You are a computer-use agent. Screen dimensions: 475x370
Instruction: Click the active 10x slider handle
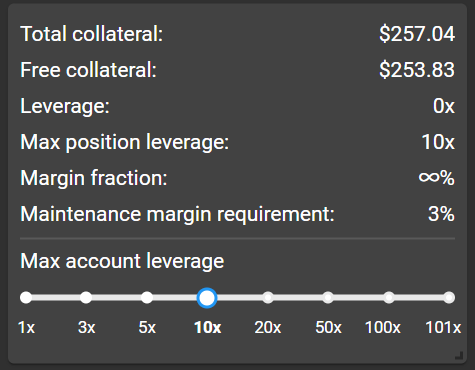(x=207, y=298)
